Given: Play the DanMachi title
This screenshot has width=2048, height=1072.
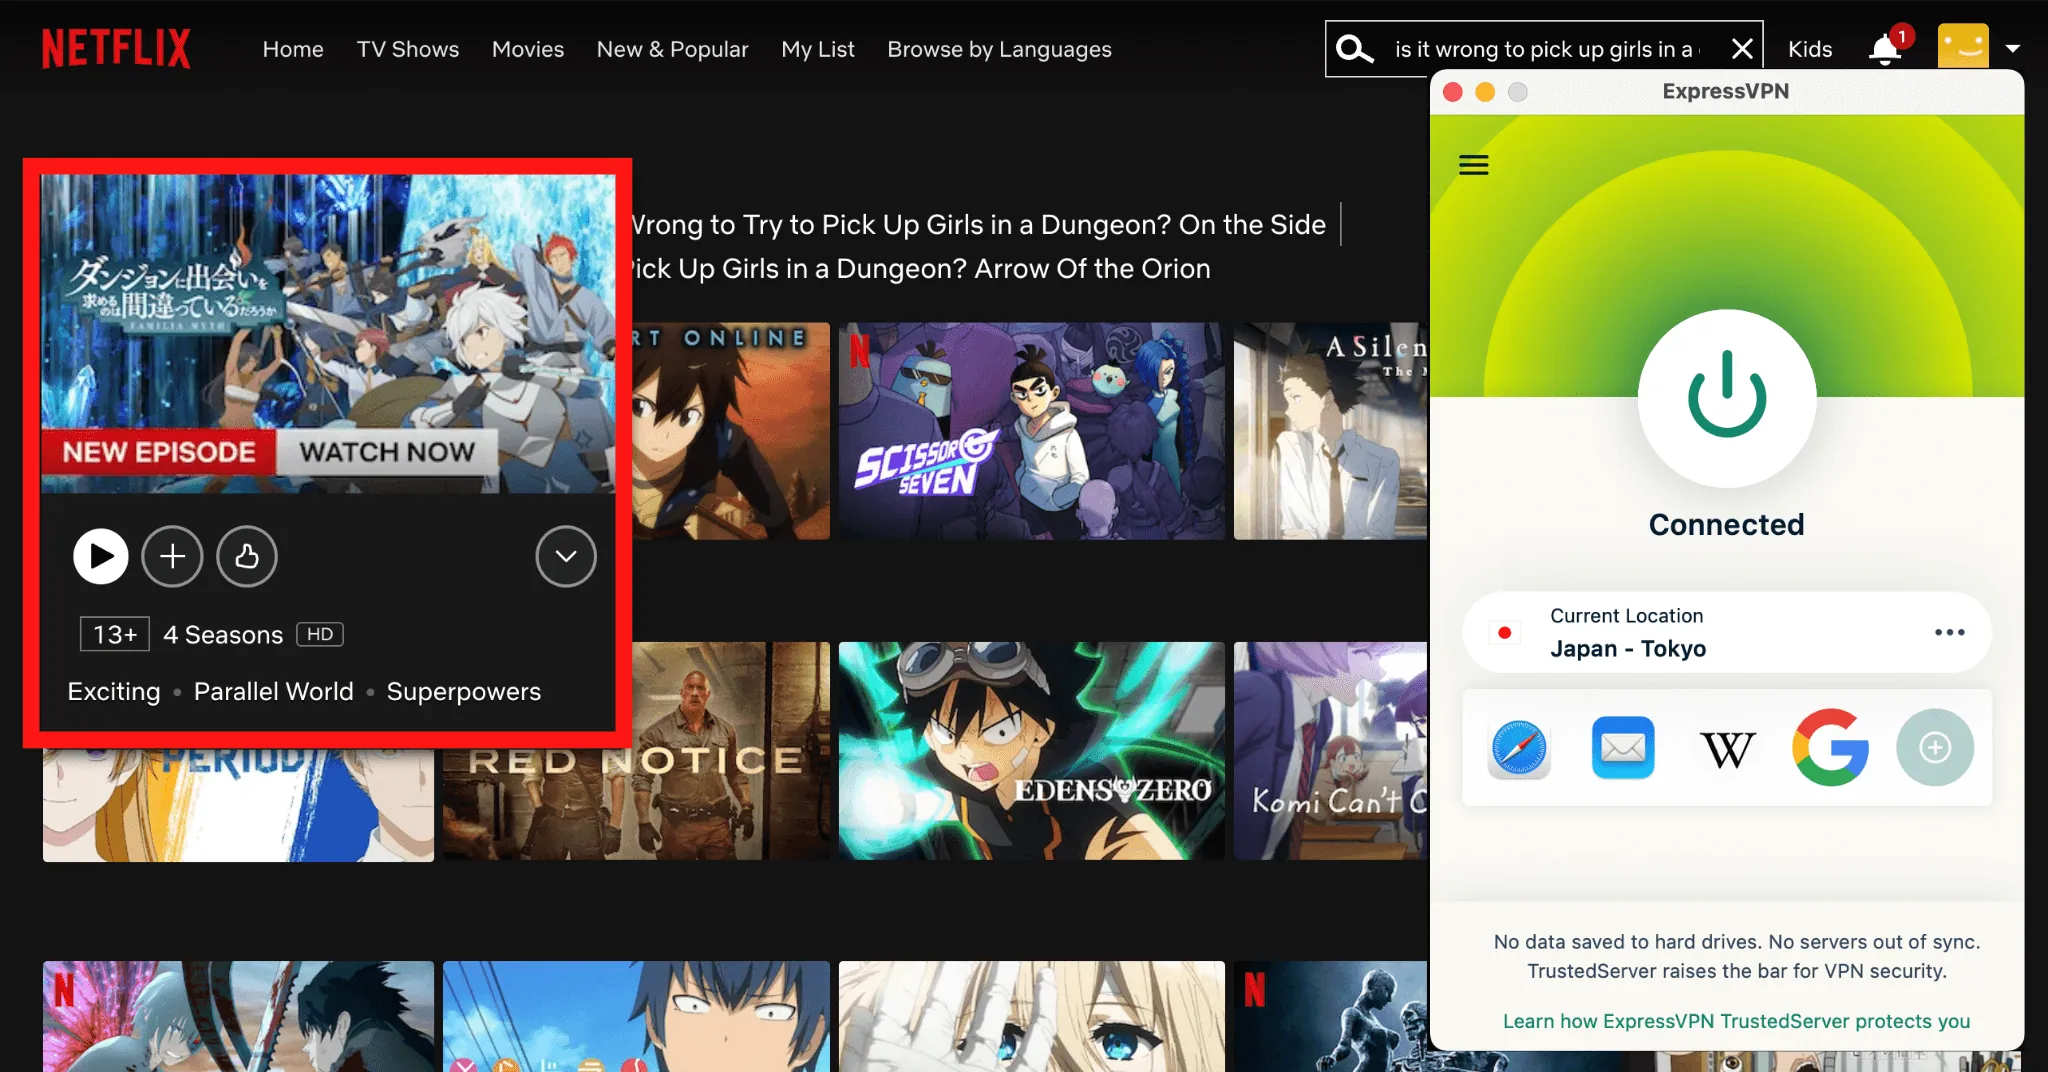Looking at the screenshot, I should [x=101, y=556].
